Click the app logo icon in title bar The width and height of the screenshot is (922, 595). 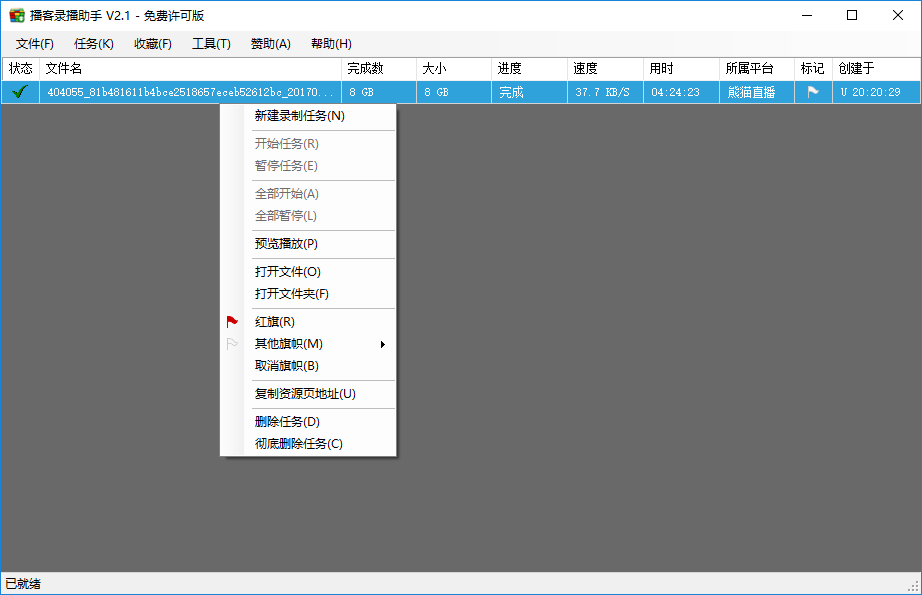[16, 15]
